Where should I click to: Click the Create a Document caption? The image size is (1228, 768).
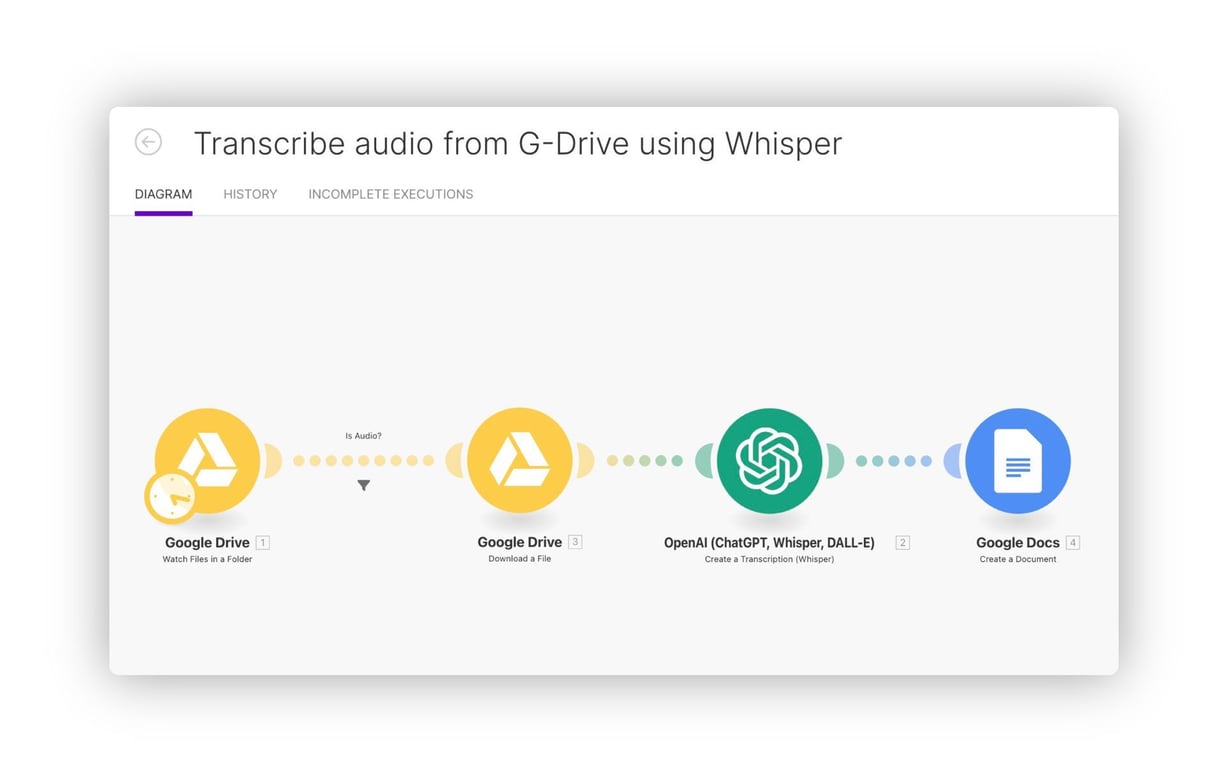[1018, 560]
